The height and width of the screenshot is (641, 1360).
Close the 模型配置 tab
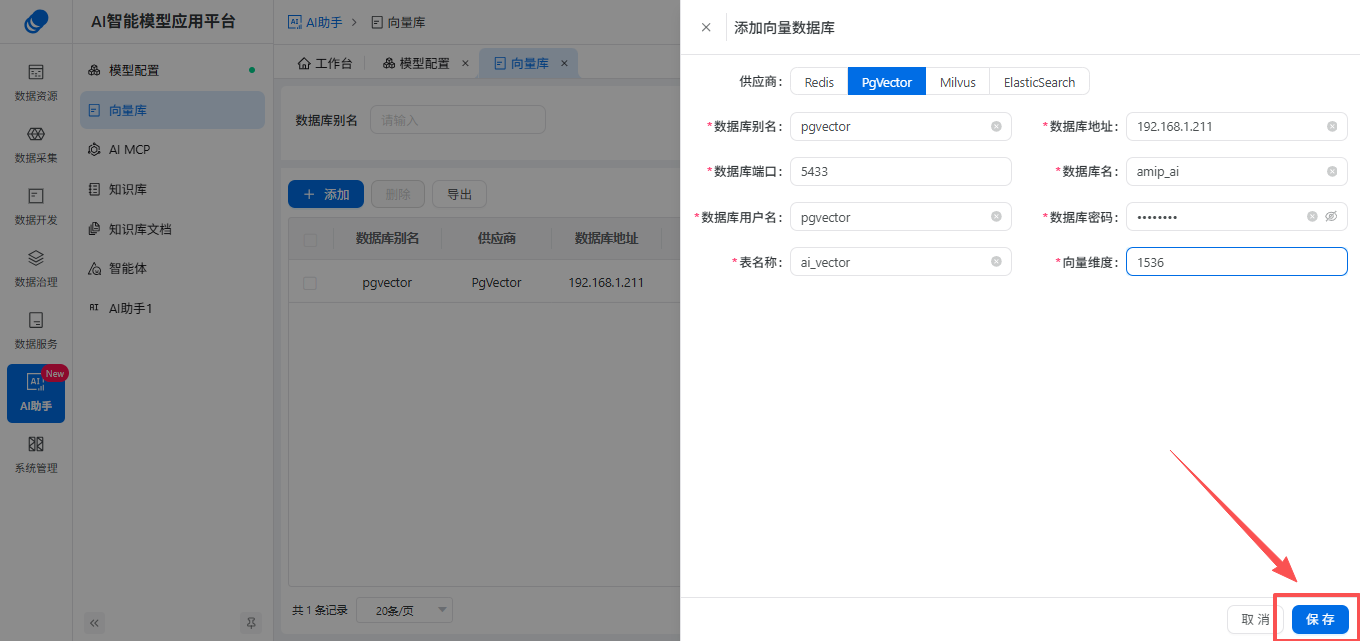click(465, 63)
